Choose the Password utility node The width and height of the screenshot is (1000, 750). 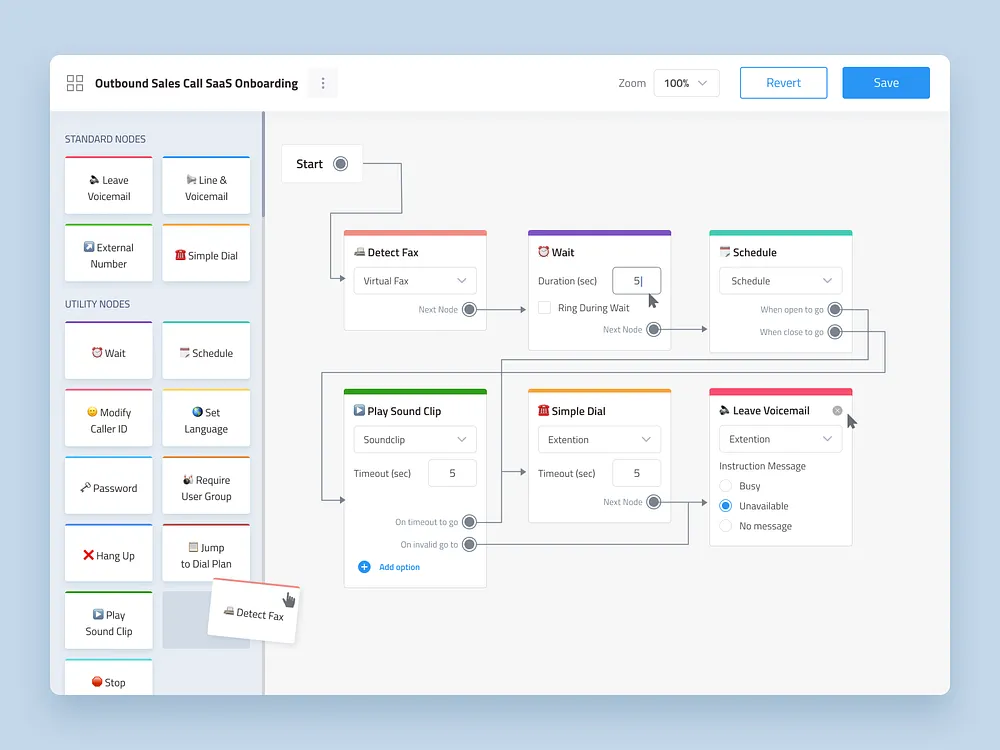(x=108, y=486)
